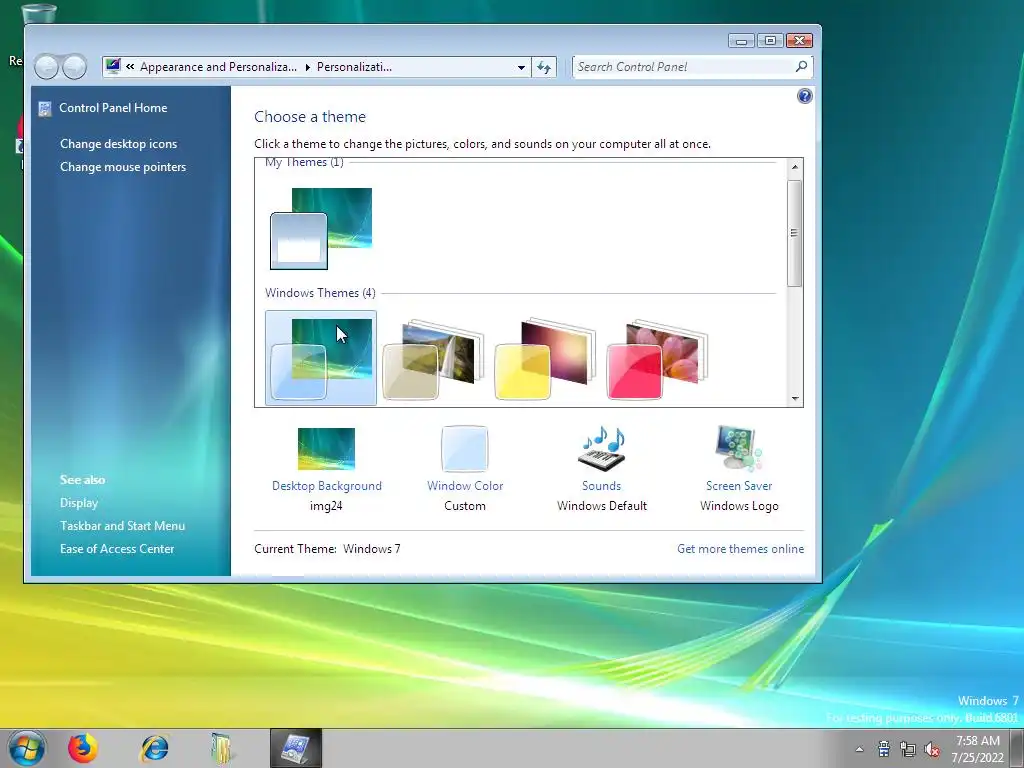Click Appearance and Personaliza... breadcrumb

pyautogui.click(x=218, y=67)
